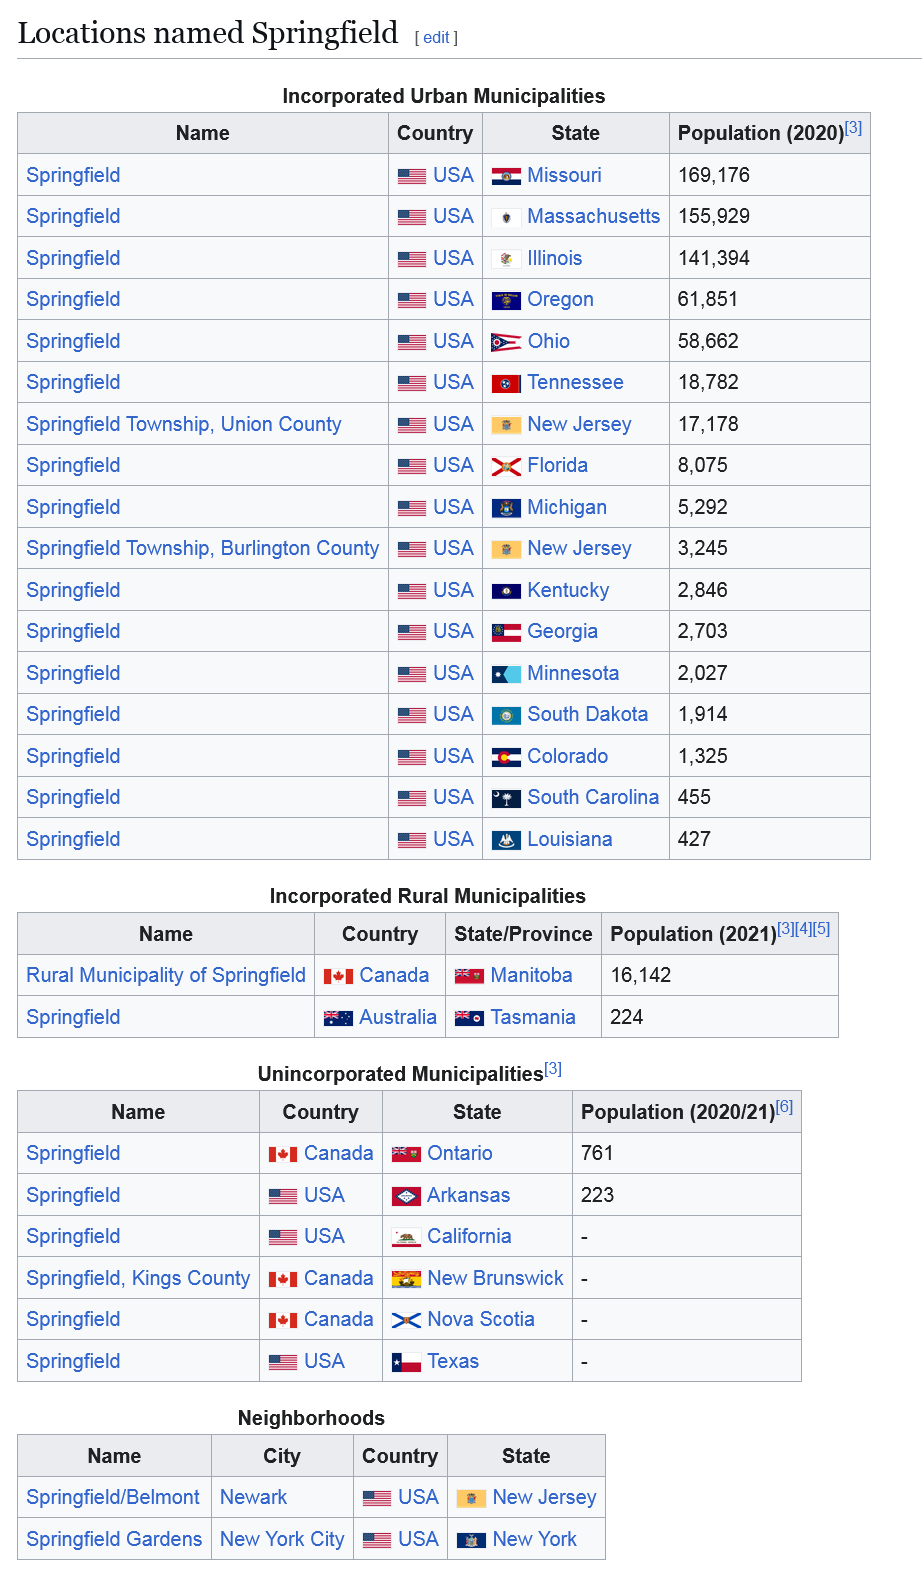Open Rural Municipality of Springfield link
Screen dimensions: 922x1593
coord(166,975)
